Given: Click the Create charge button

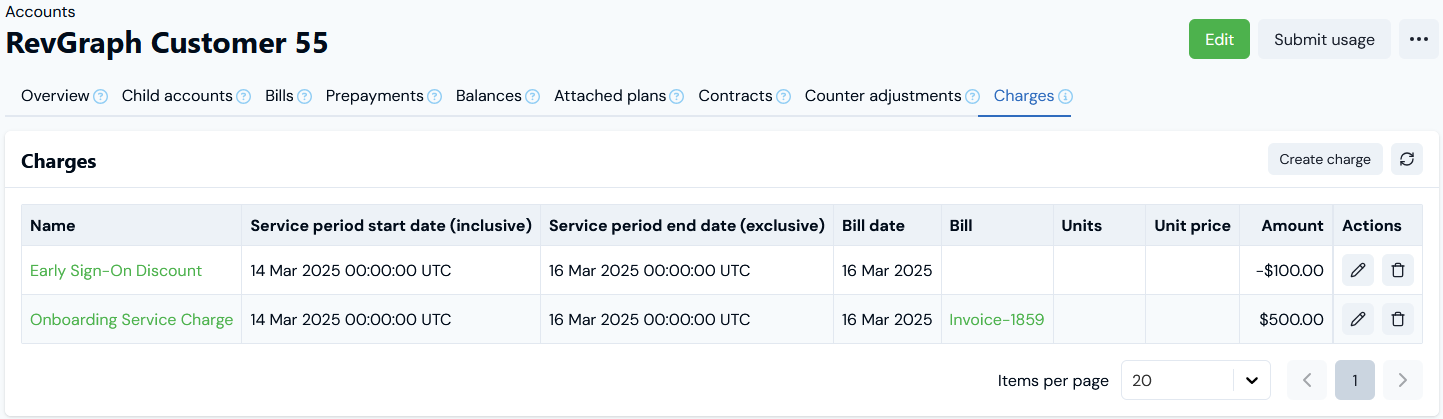Looking at the screenshot, I should point(1325,159).
